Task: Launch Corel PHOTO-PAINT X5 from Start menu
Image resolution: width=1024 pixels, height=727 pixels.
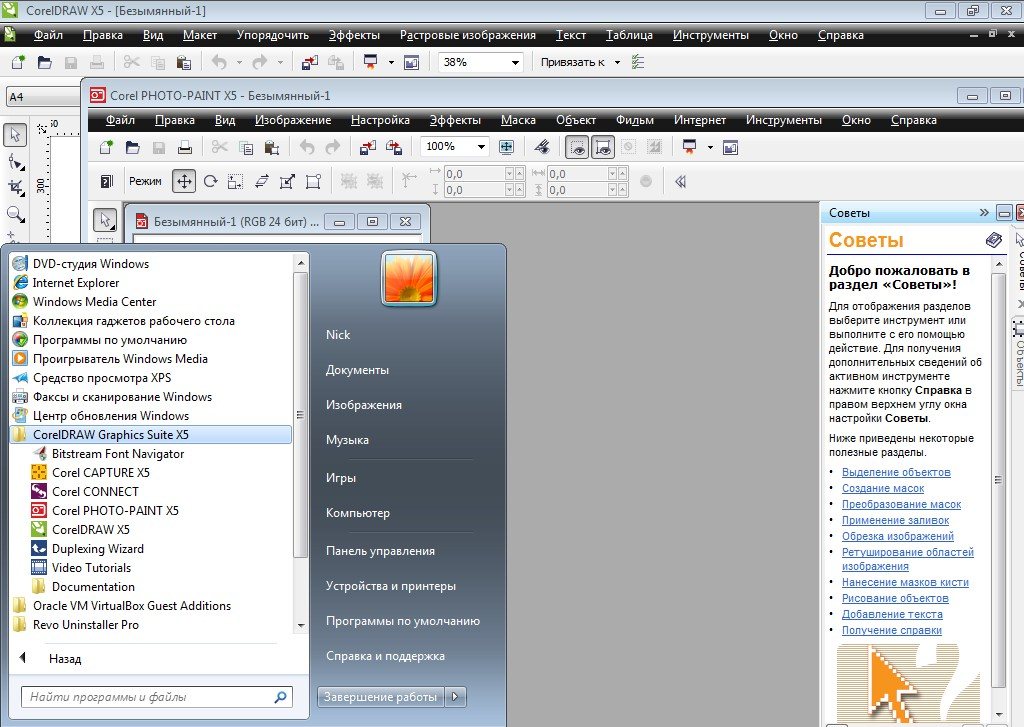Action: point(114,510)
